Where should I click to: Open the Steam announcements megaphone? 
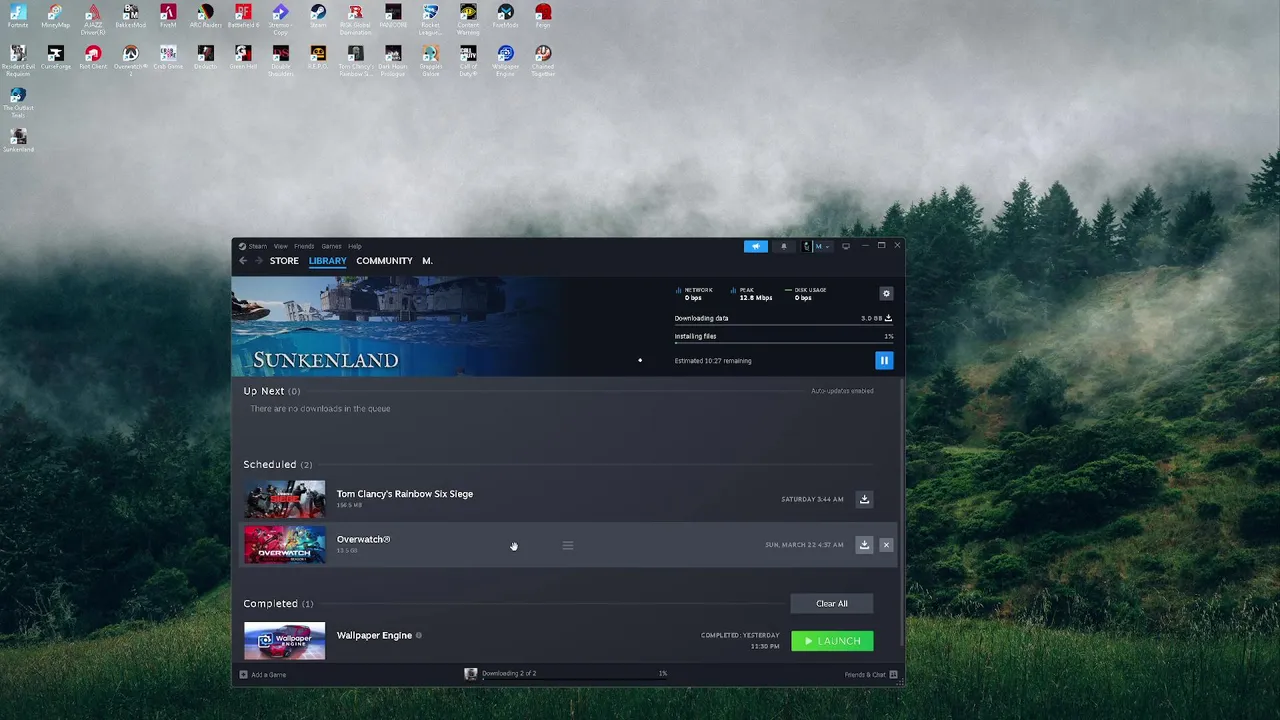coord(756,246)
